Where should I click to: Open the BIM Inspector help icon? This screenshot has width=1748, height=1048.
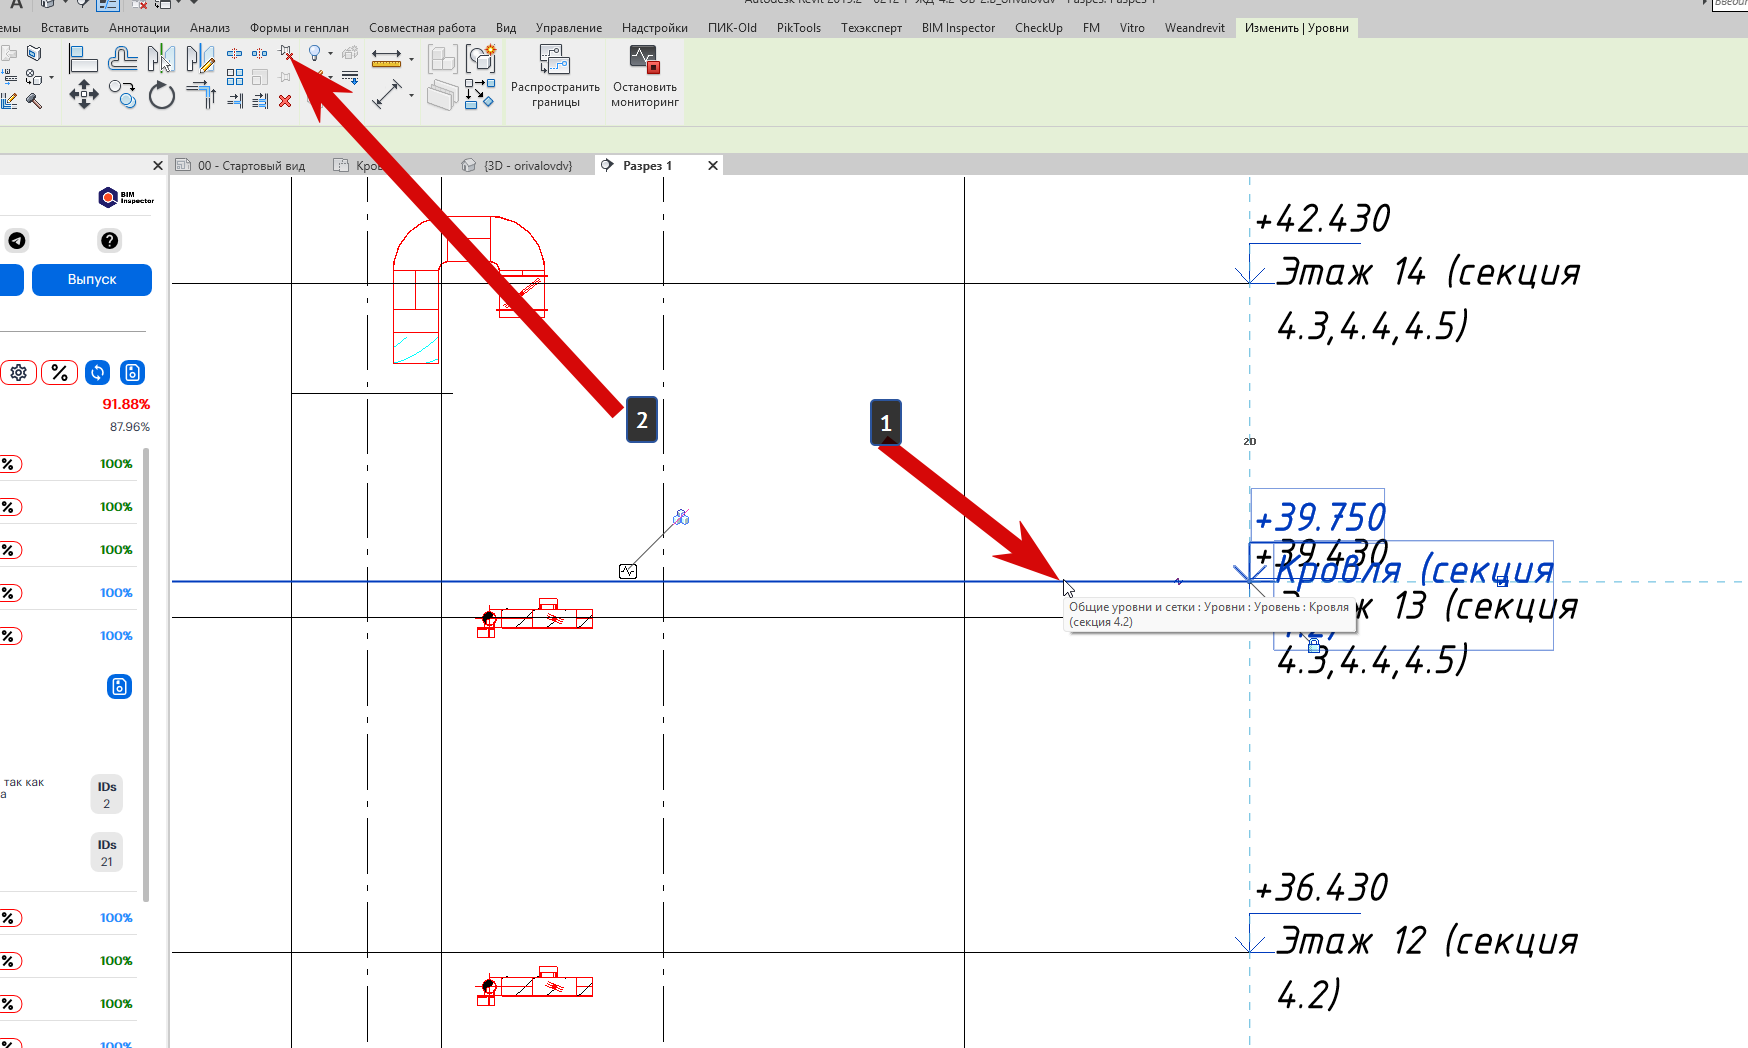coord(110,240)
